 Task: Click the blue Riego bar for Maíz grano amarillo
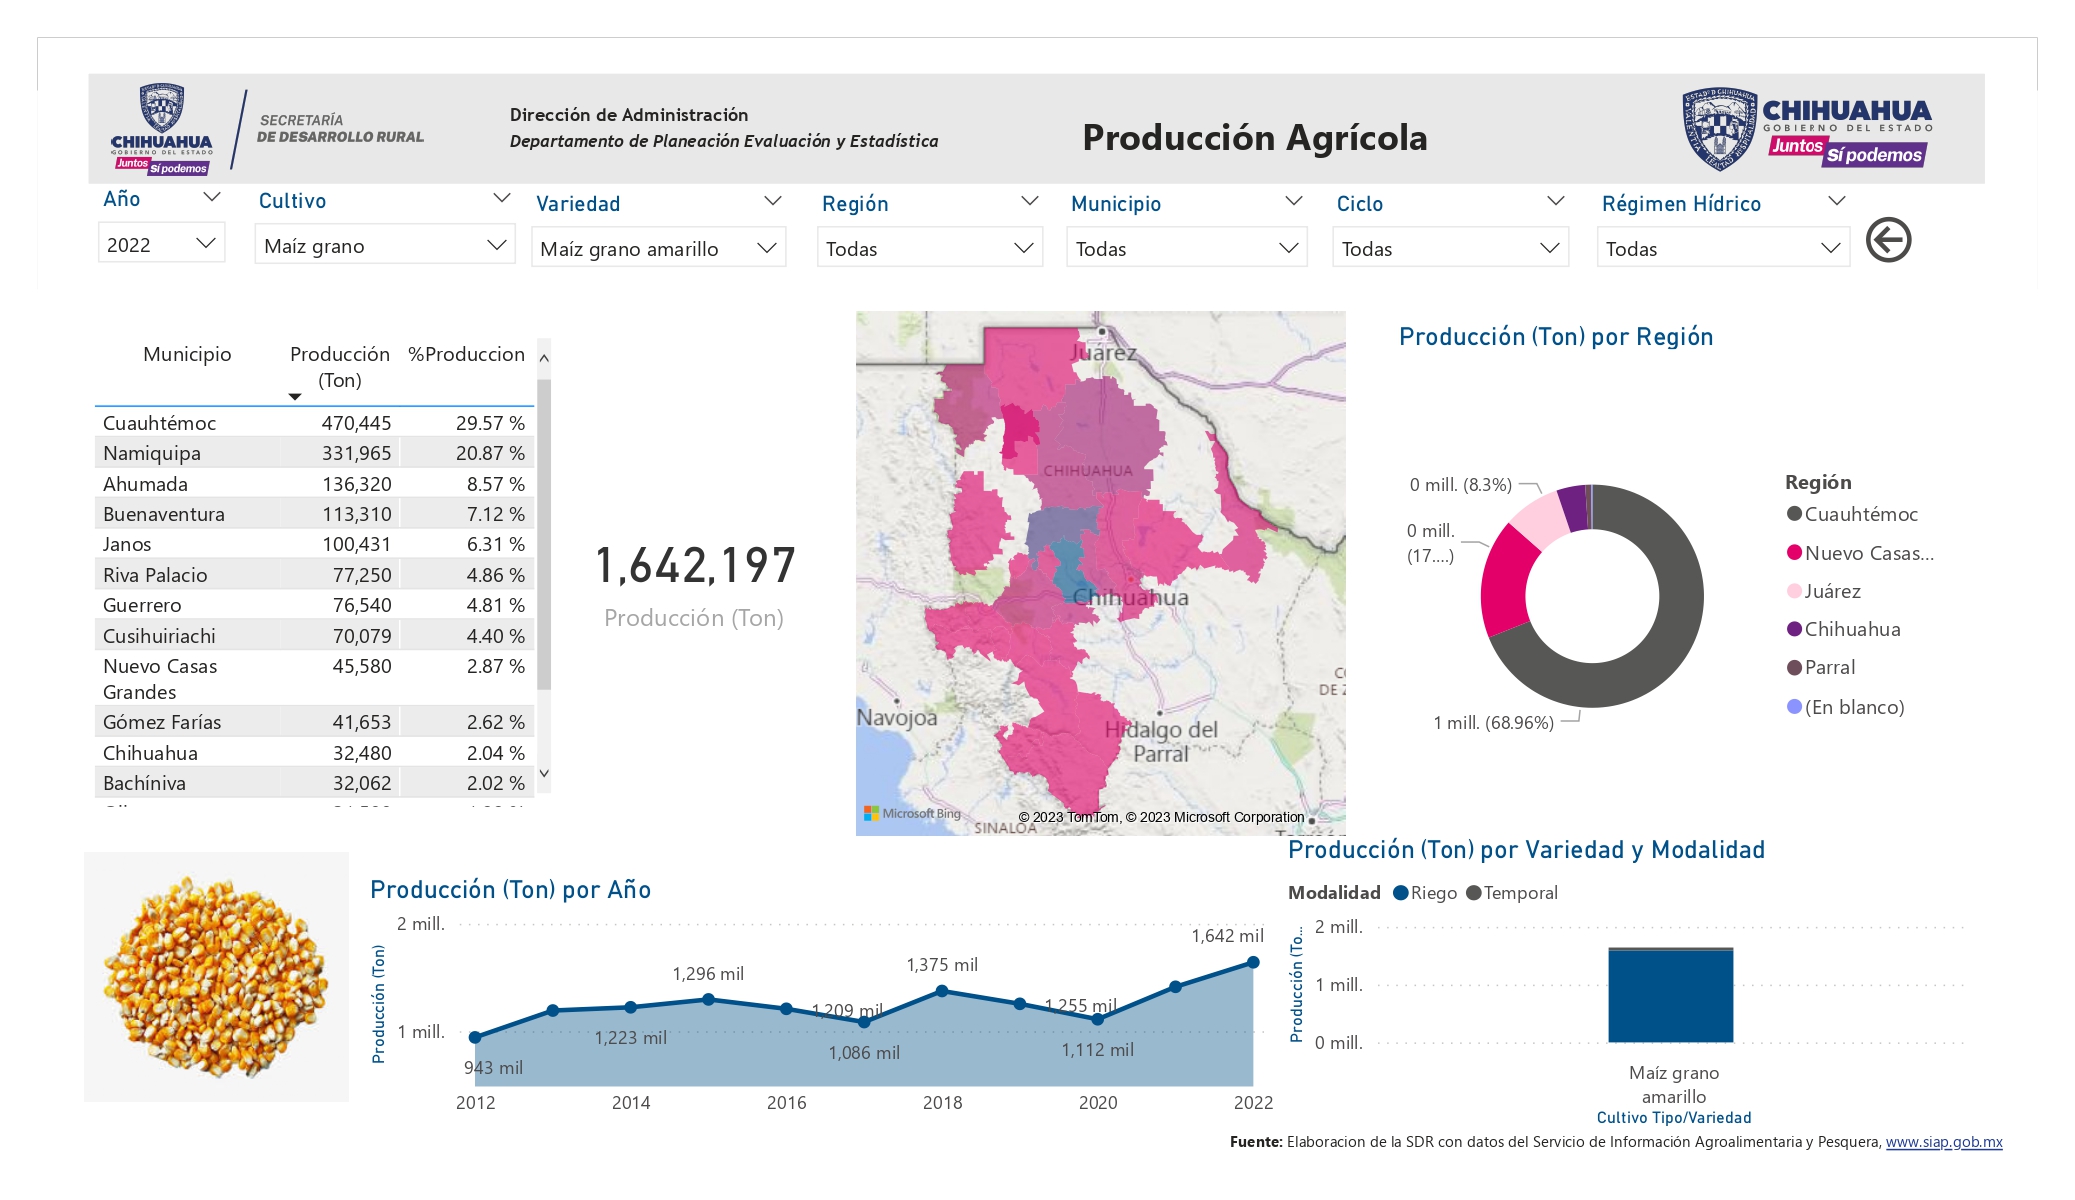click(1670, 996)
